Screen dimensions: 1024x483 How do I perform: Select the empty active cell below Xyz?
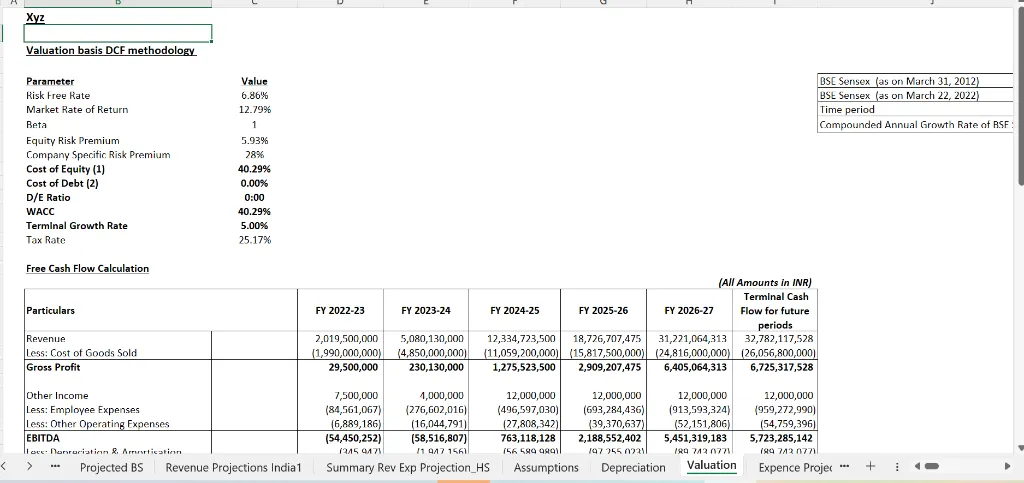(118, 33)
